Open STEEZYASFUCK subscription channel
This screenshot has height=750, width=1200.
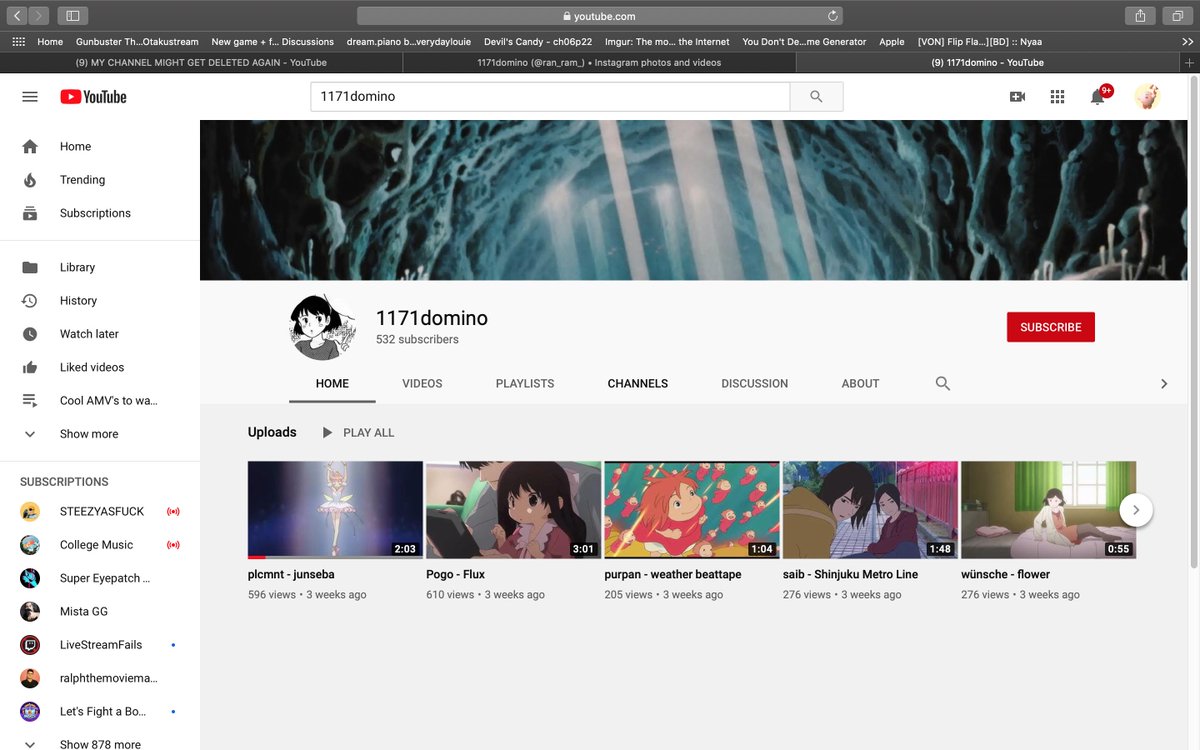coord(100,511)
